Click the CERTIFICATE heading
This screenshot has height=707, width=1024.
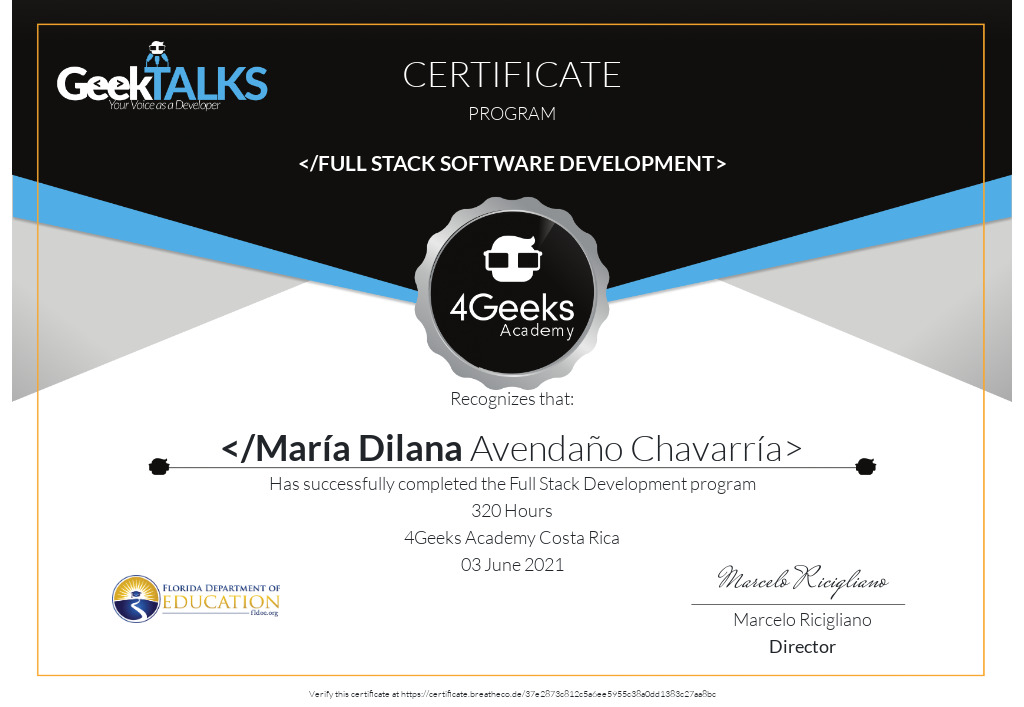[512, 75]
